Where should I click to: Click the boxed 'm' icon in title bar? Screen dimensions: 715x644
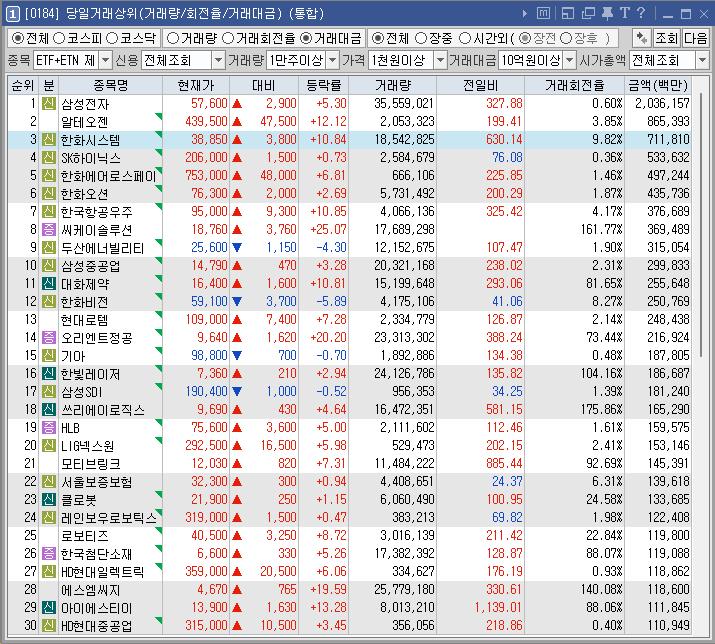tap(543, 13)
